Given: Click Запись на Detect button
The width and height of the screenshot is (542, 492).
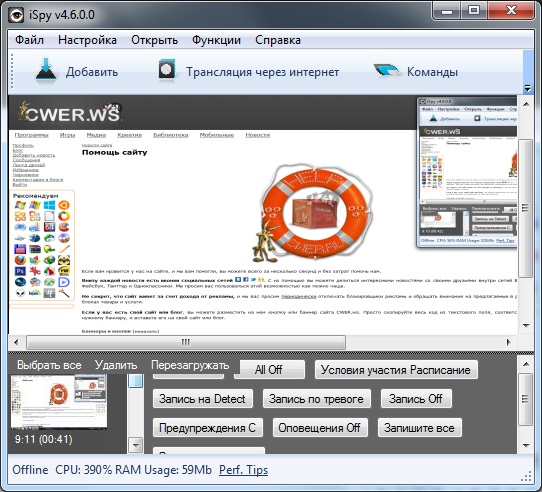Looking at the screenshot, I should 203,399.
